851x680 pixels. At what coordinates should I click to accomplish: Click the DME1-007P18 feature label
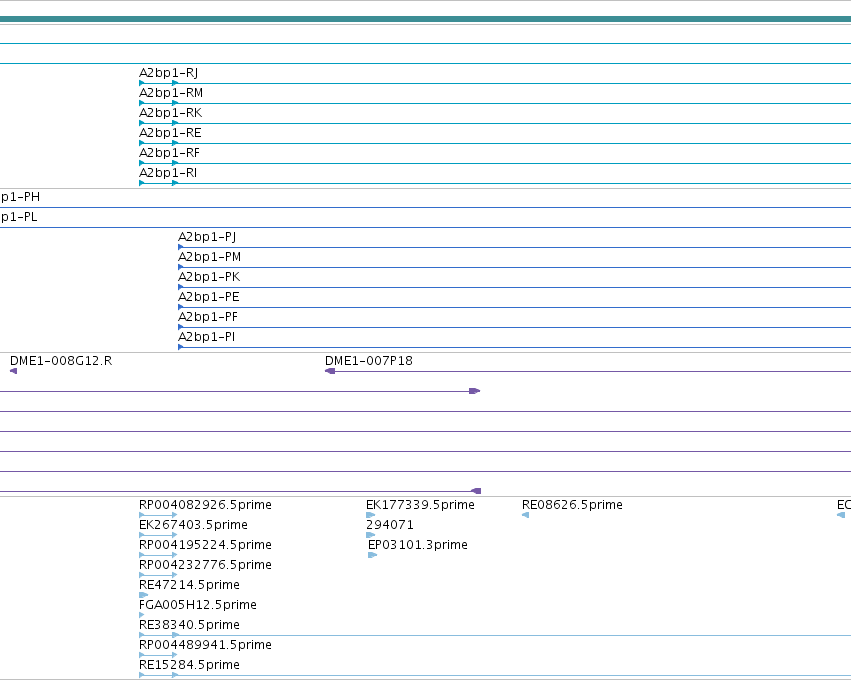tap(369, 361)
